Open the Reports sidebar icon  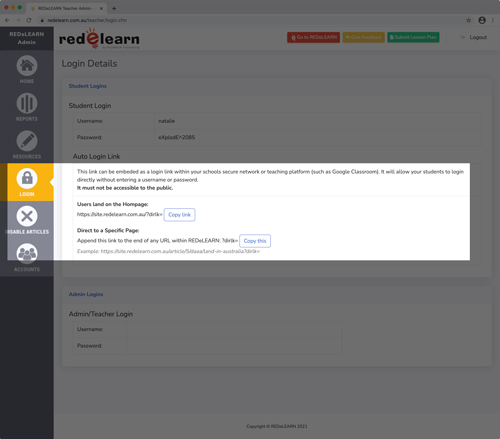(x=27, y=103)
